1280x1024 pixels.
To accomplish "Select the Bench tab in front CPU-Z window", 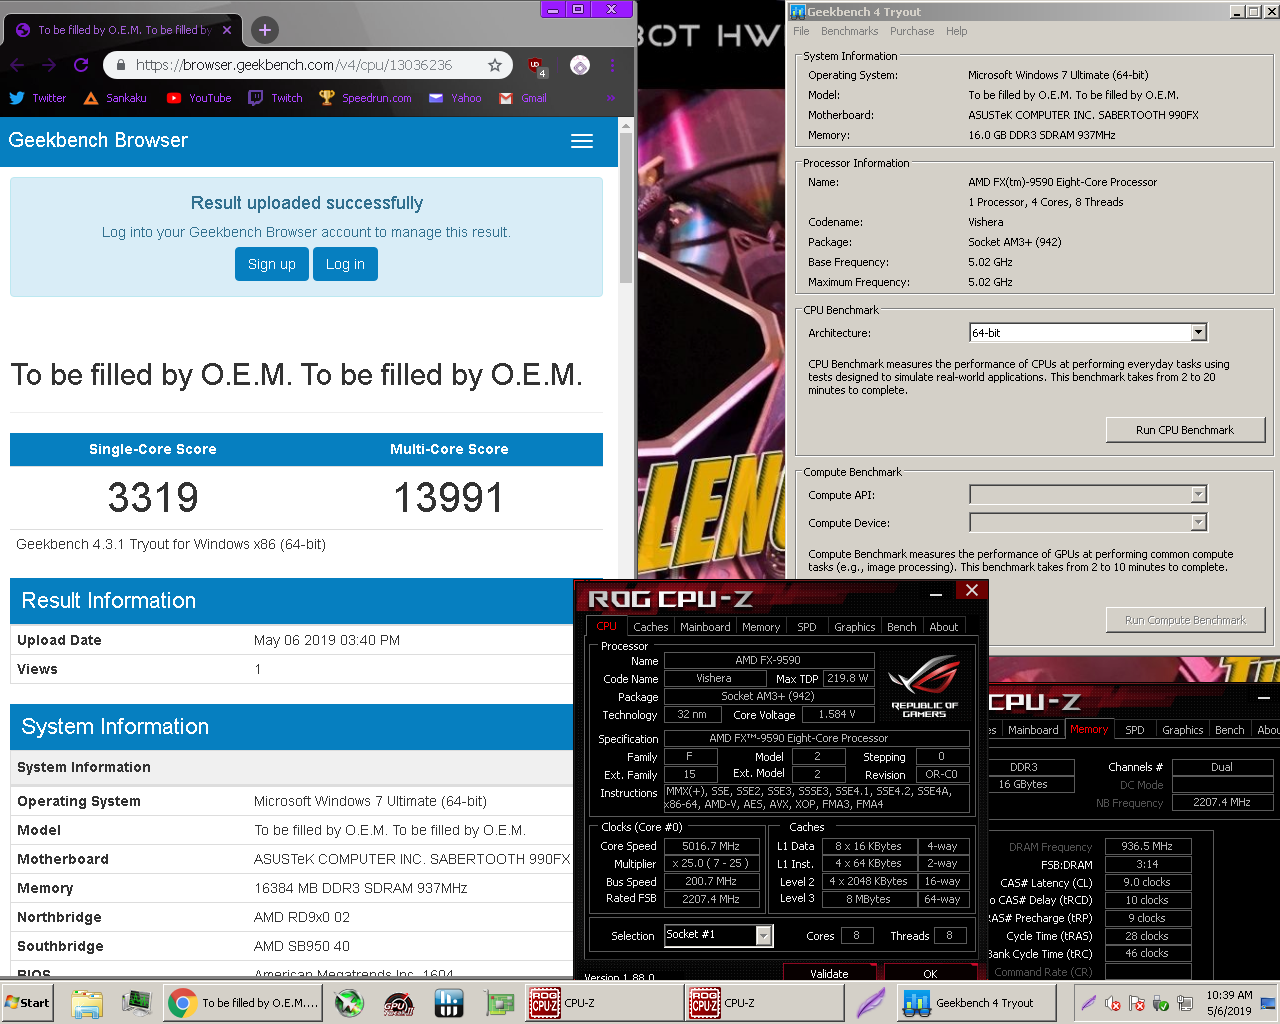I will click(902, 627).
